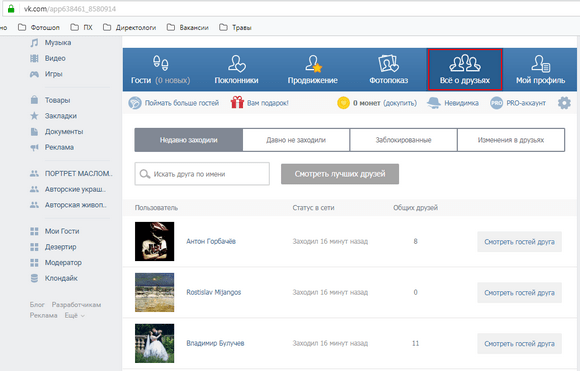Click Антон Горбачёв avatar thumbnail
The height and width of the screenshot is (371, 580).
(155, 242)
